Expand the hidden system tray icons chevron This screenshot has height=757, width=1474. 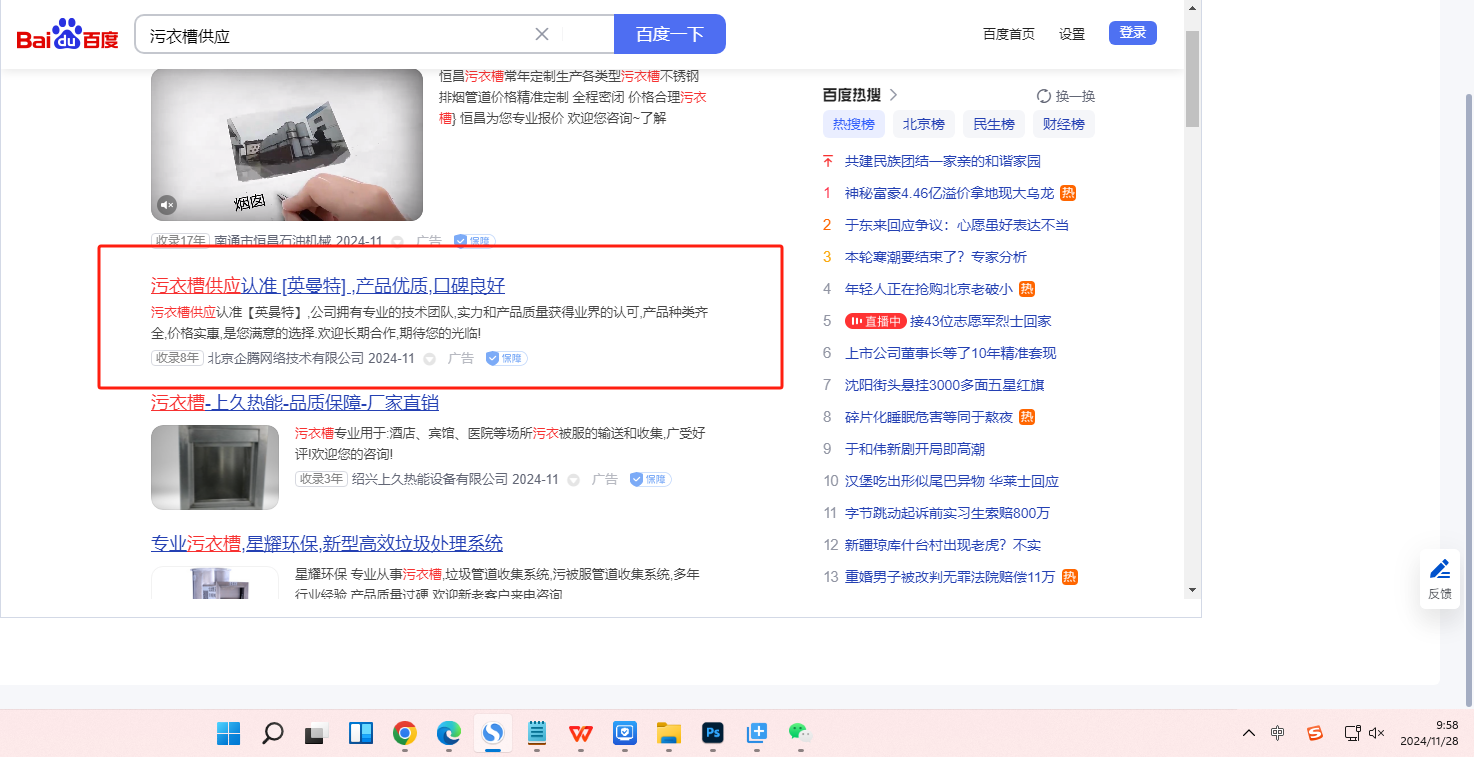coord(1248,734)
